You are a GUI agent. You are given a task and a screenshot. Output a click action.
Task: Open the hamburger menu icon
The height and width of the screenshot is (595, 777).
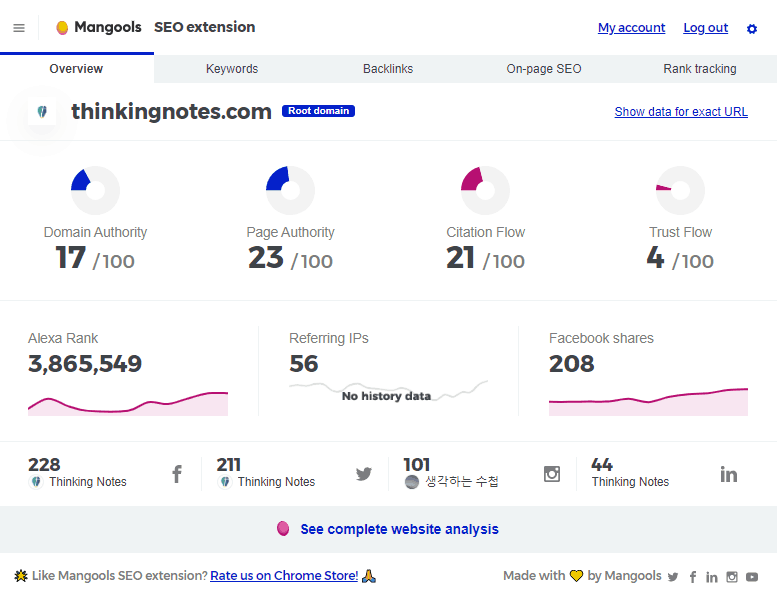pyautogui.click(x=19, y=28)
